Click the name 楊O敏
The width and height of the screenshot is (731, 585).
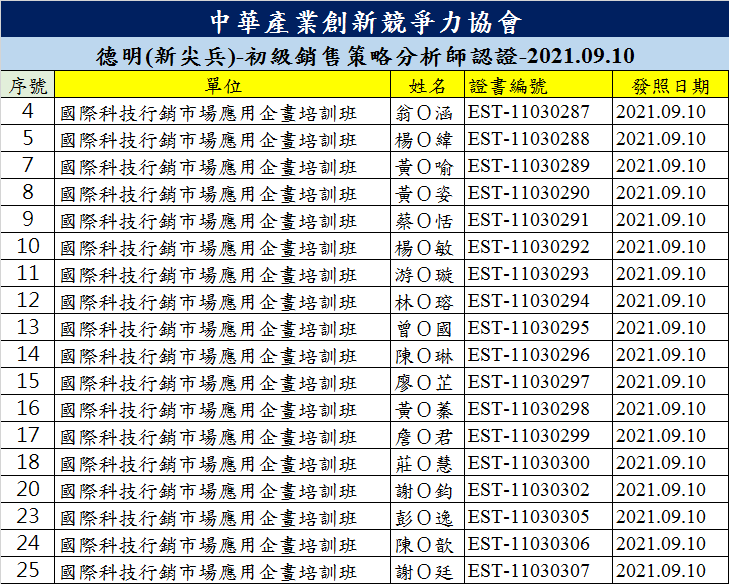click(x=424, y=248)
